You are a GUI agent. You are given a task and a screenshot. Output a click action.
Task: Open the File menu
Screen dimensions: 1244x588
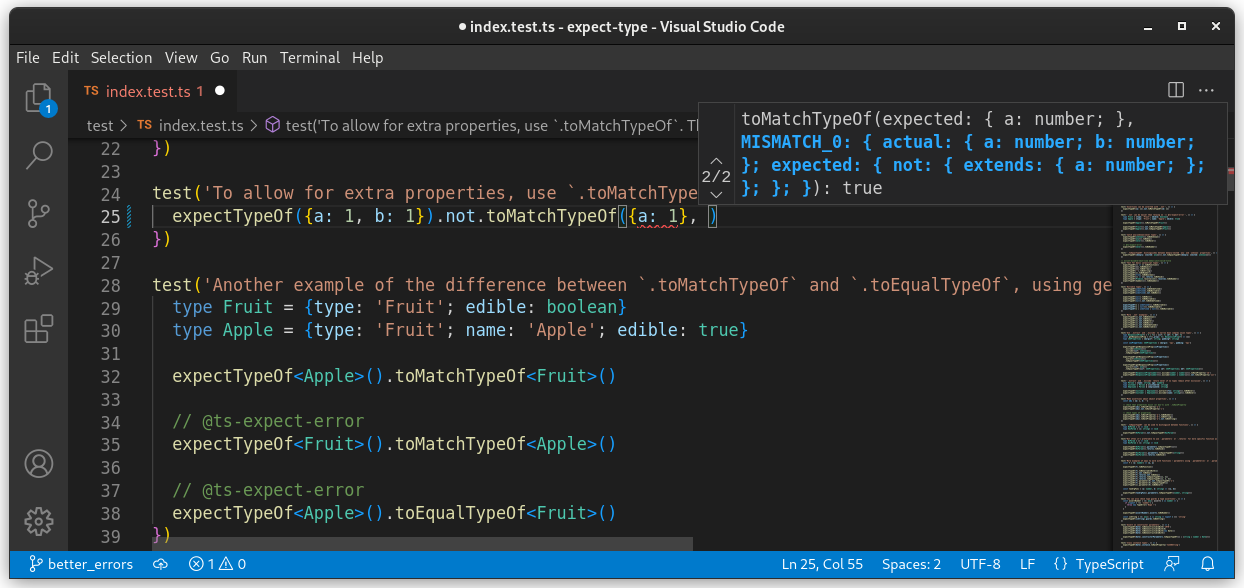[x=28, y=58]
